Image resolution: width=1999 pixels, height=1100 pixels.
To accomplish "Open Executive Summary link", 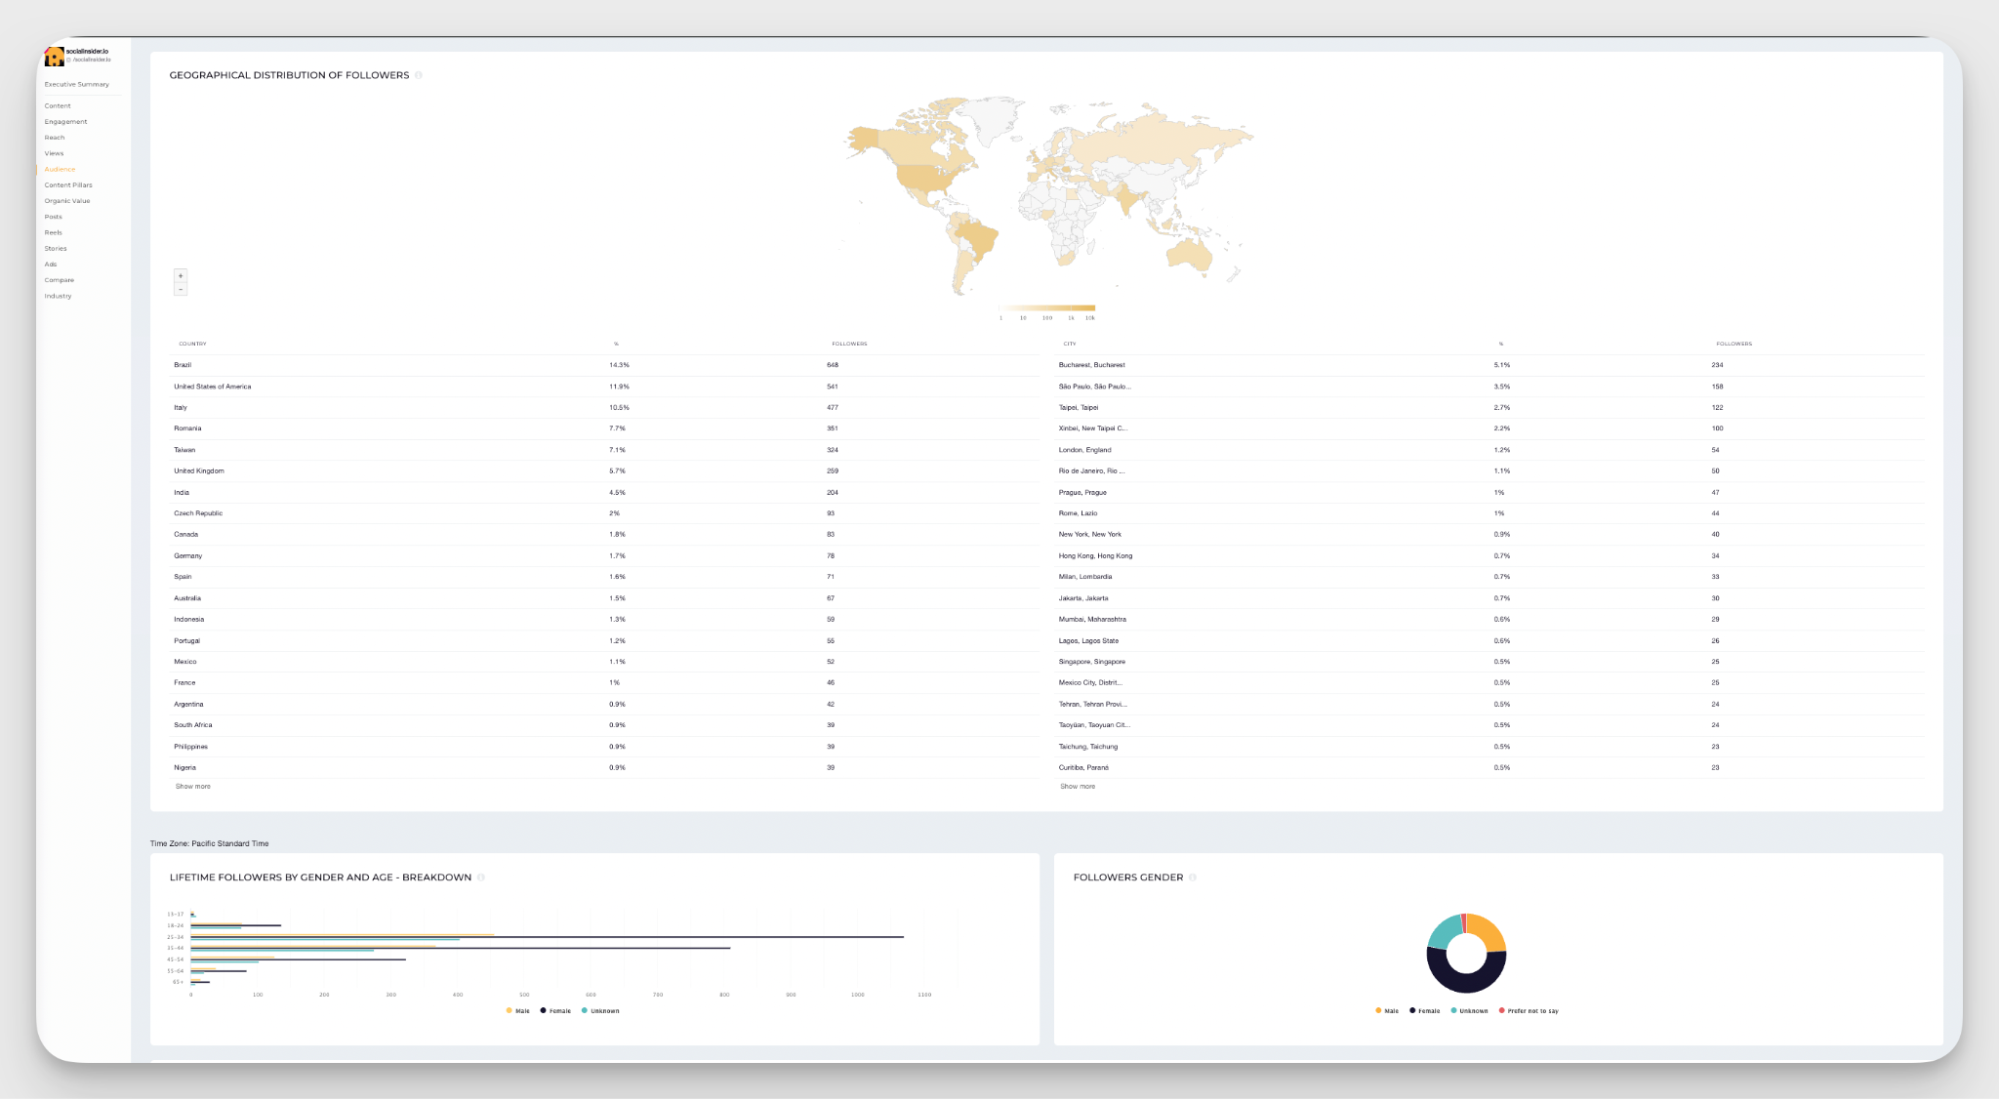I will tap(77, 84).
